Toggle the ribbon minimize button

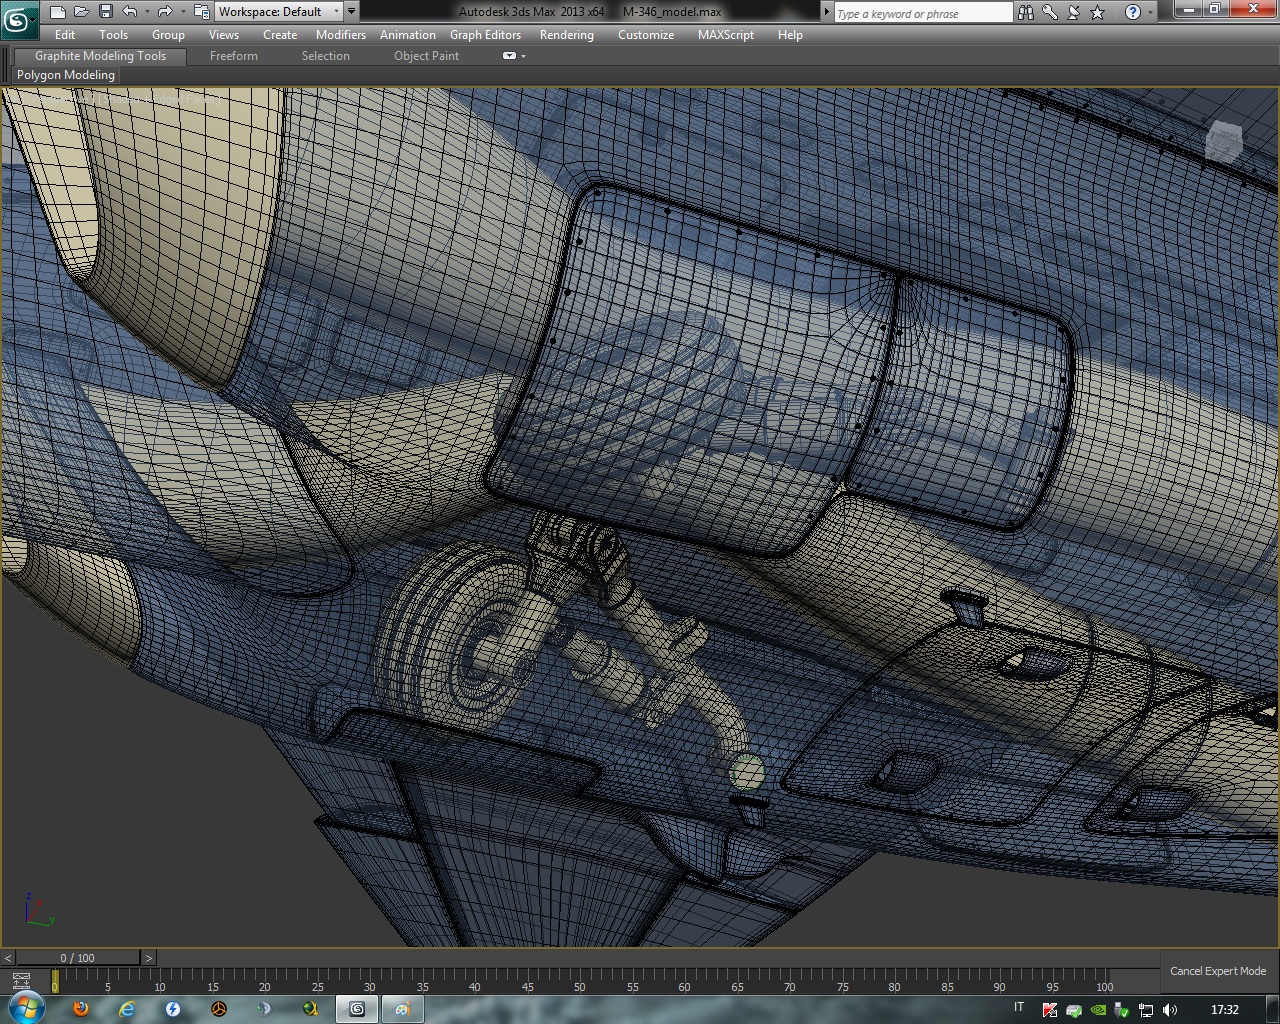509,56
